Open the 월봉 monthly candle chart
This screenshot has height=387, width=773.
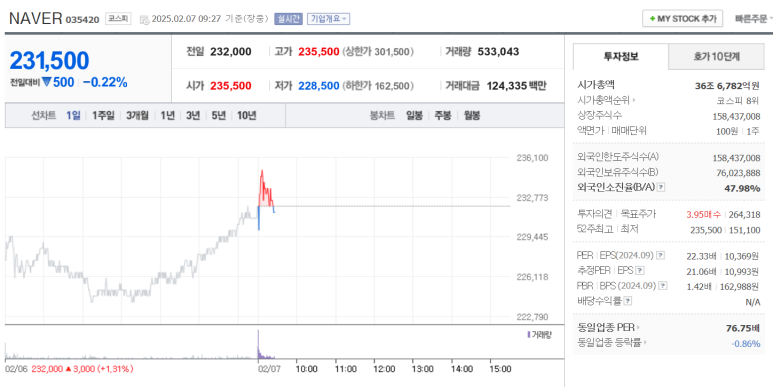pyautogui.click(x=472, y=116)
